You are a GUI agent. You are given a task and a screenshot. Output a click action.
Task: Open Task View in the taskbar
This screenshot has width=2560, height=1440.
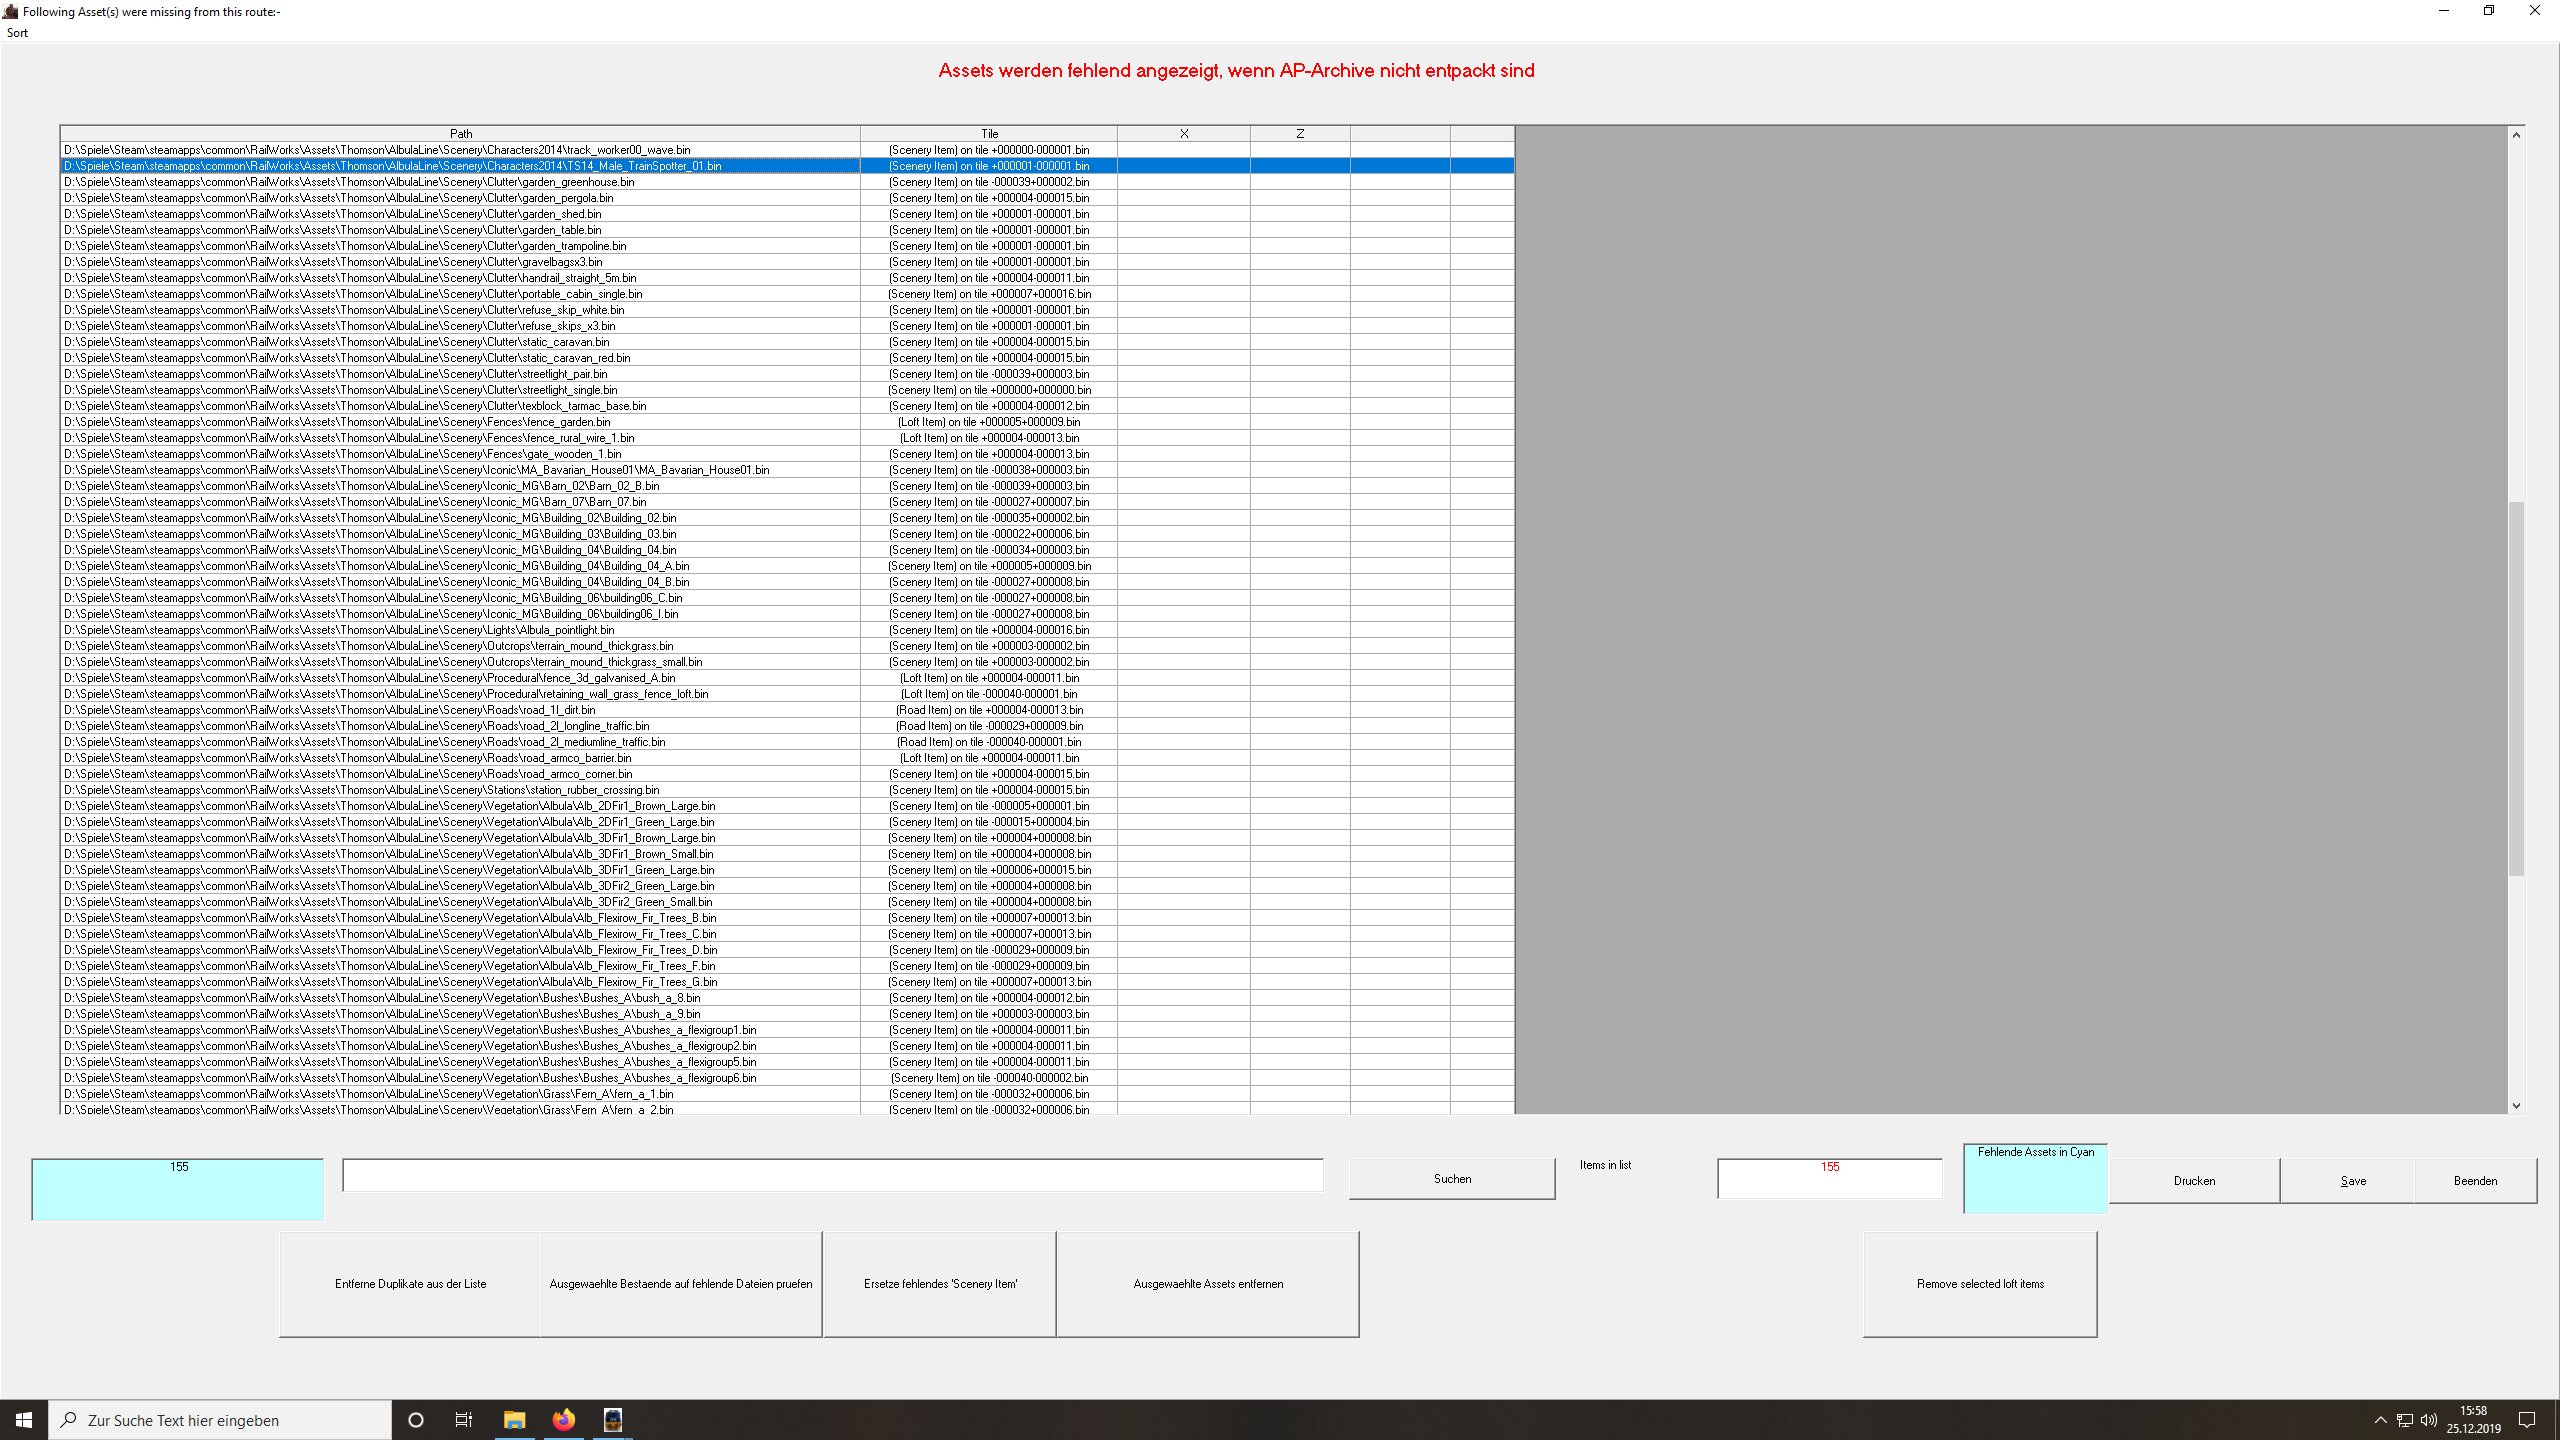tap(464, 1420)
